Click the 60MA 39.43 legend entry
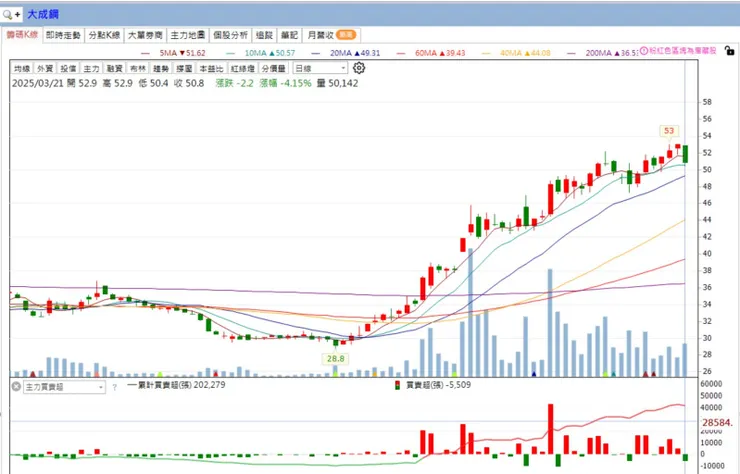740x474 pixels. (431, 53)
